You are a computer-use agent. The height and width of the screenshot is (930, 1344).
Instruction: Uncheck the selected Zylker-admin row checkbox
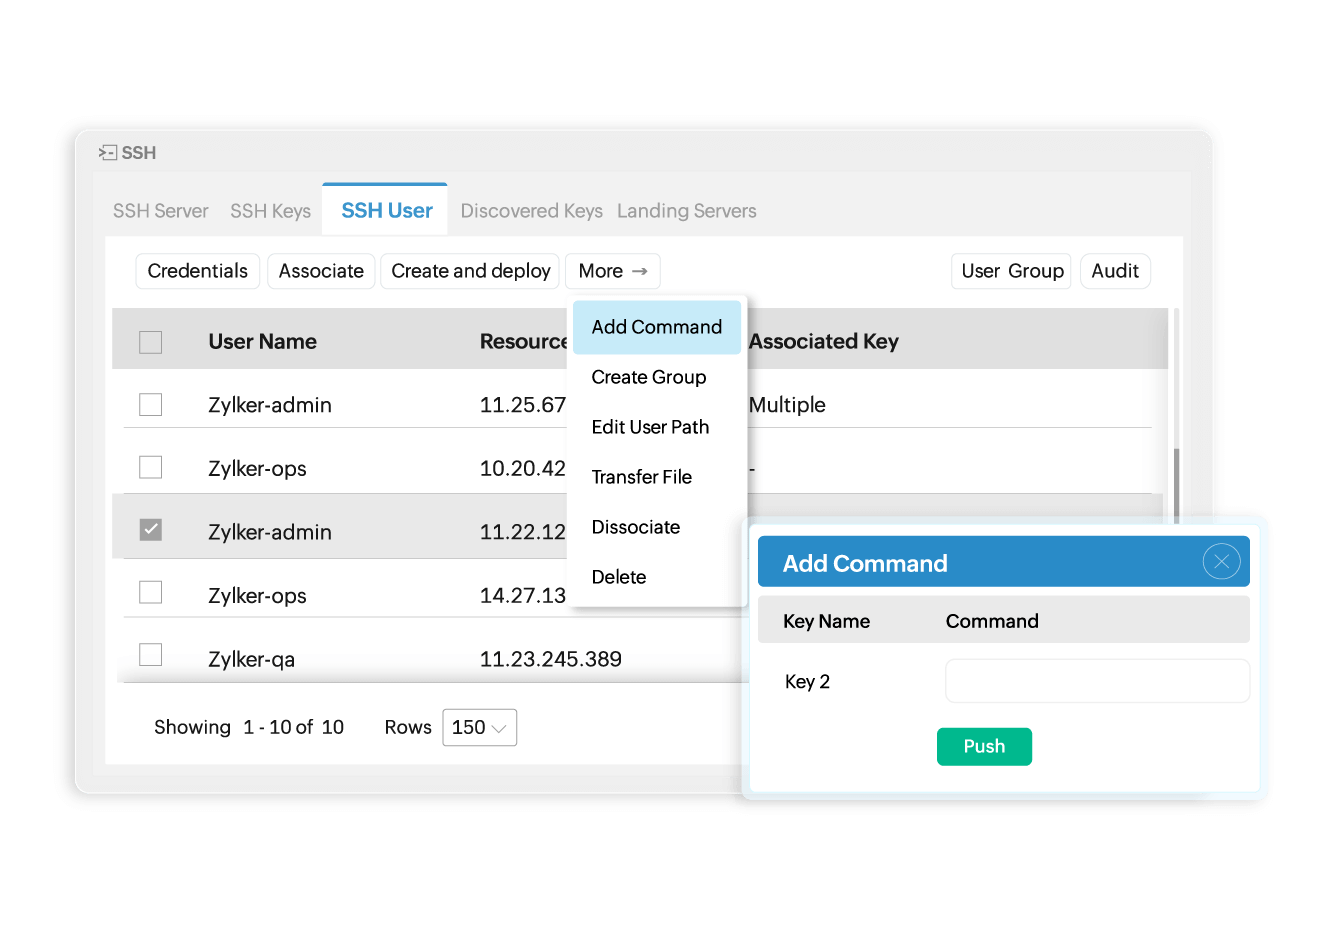click(x=151, y=530)
